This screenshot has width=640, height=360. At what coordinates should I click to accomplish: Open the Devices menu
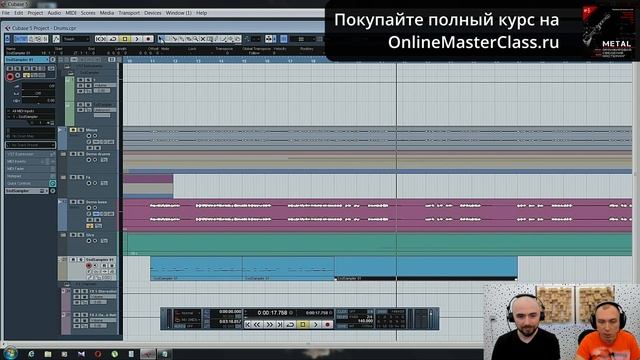(153, 13)
